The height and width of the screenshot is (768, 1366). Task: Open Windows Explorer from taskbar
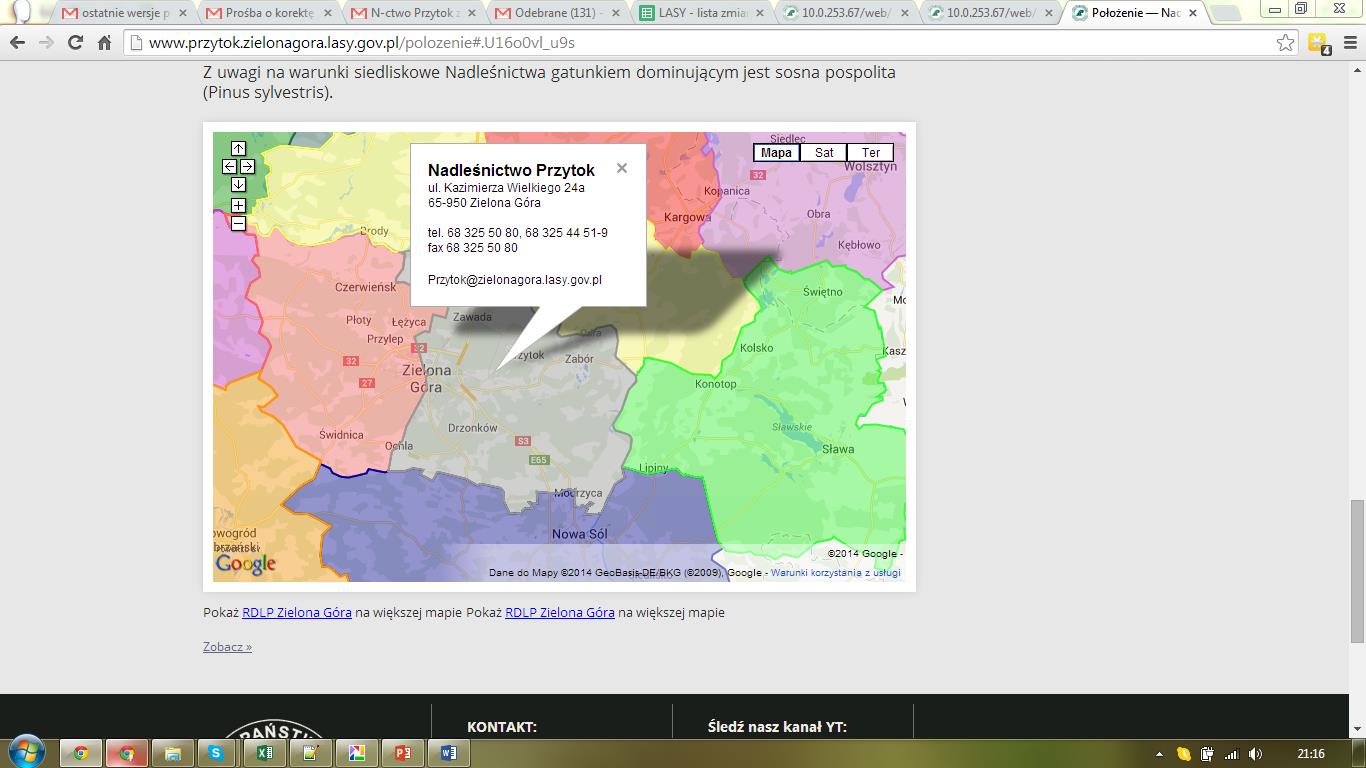[x=173, y=753]
